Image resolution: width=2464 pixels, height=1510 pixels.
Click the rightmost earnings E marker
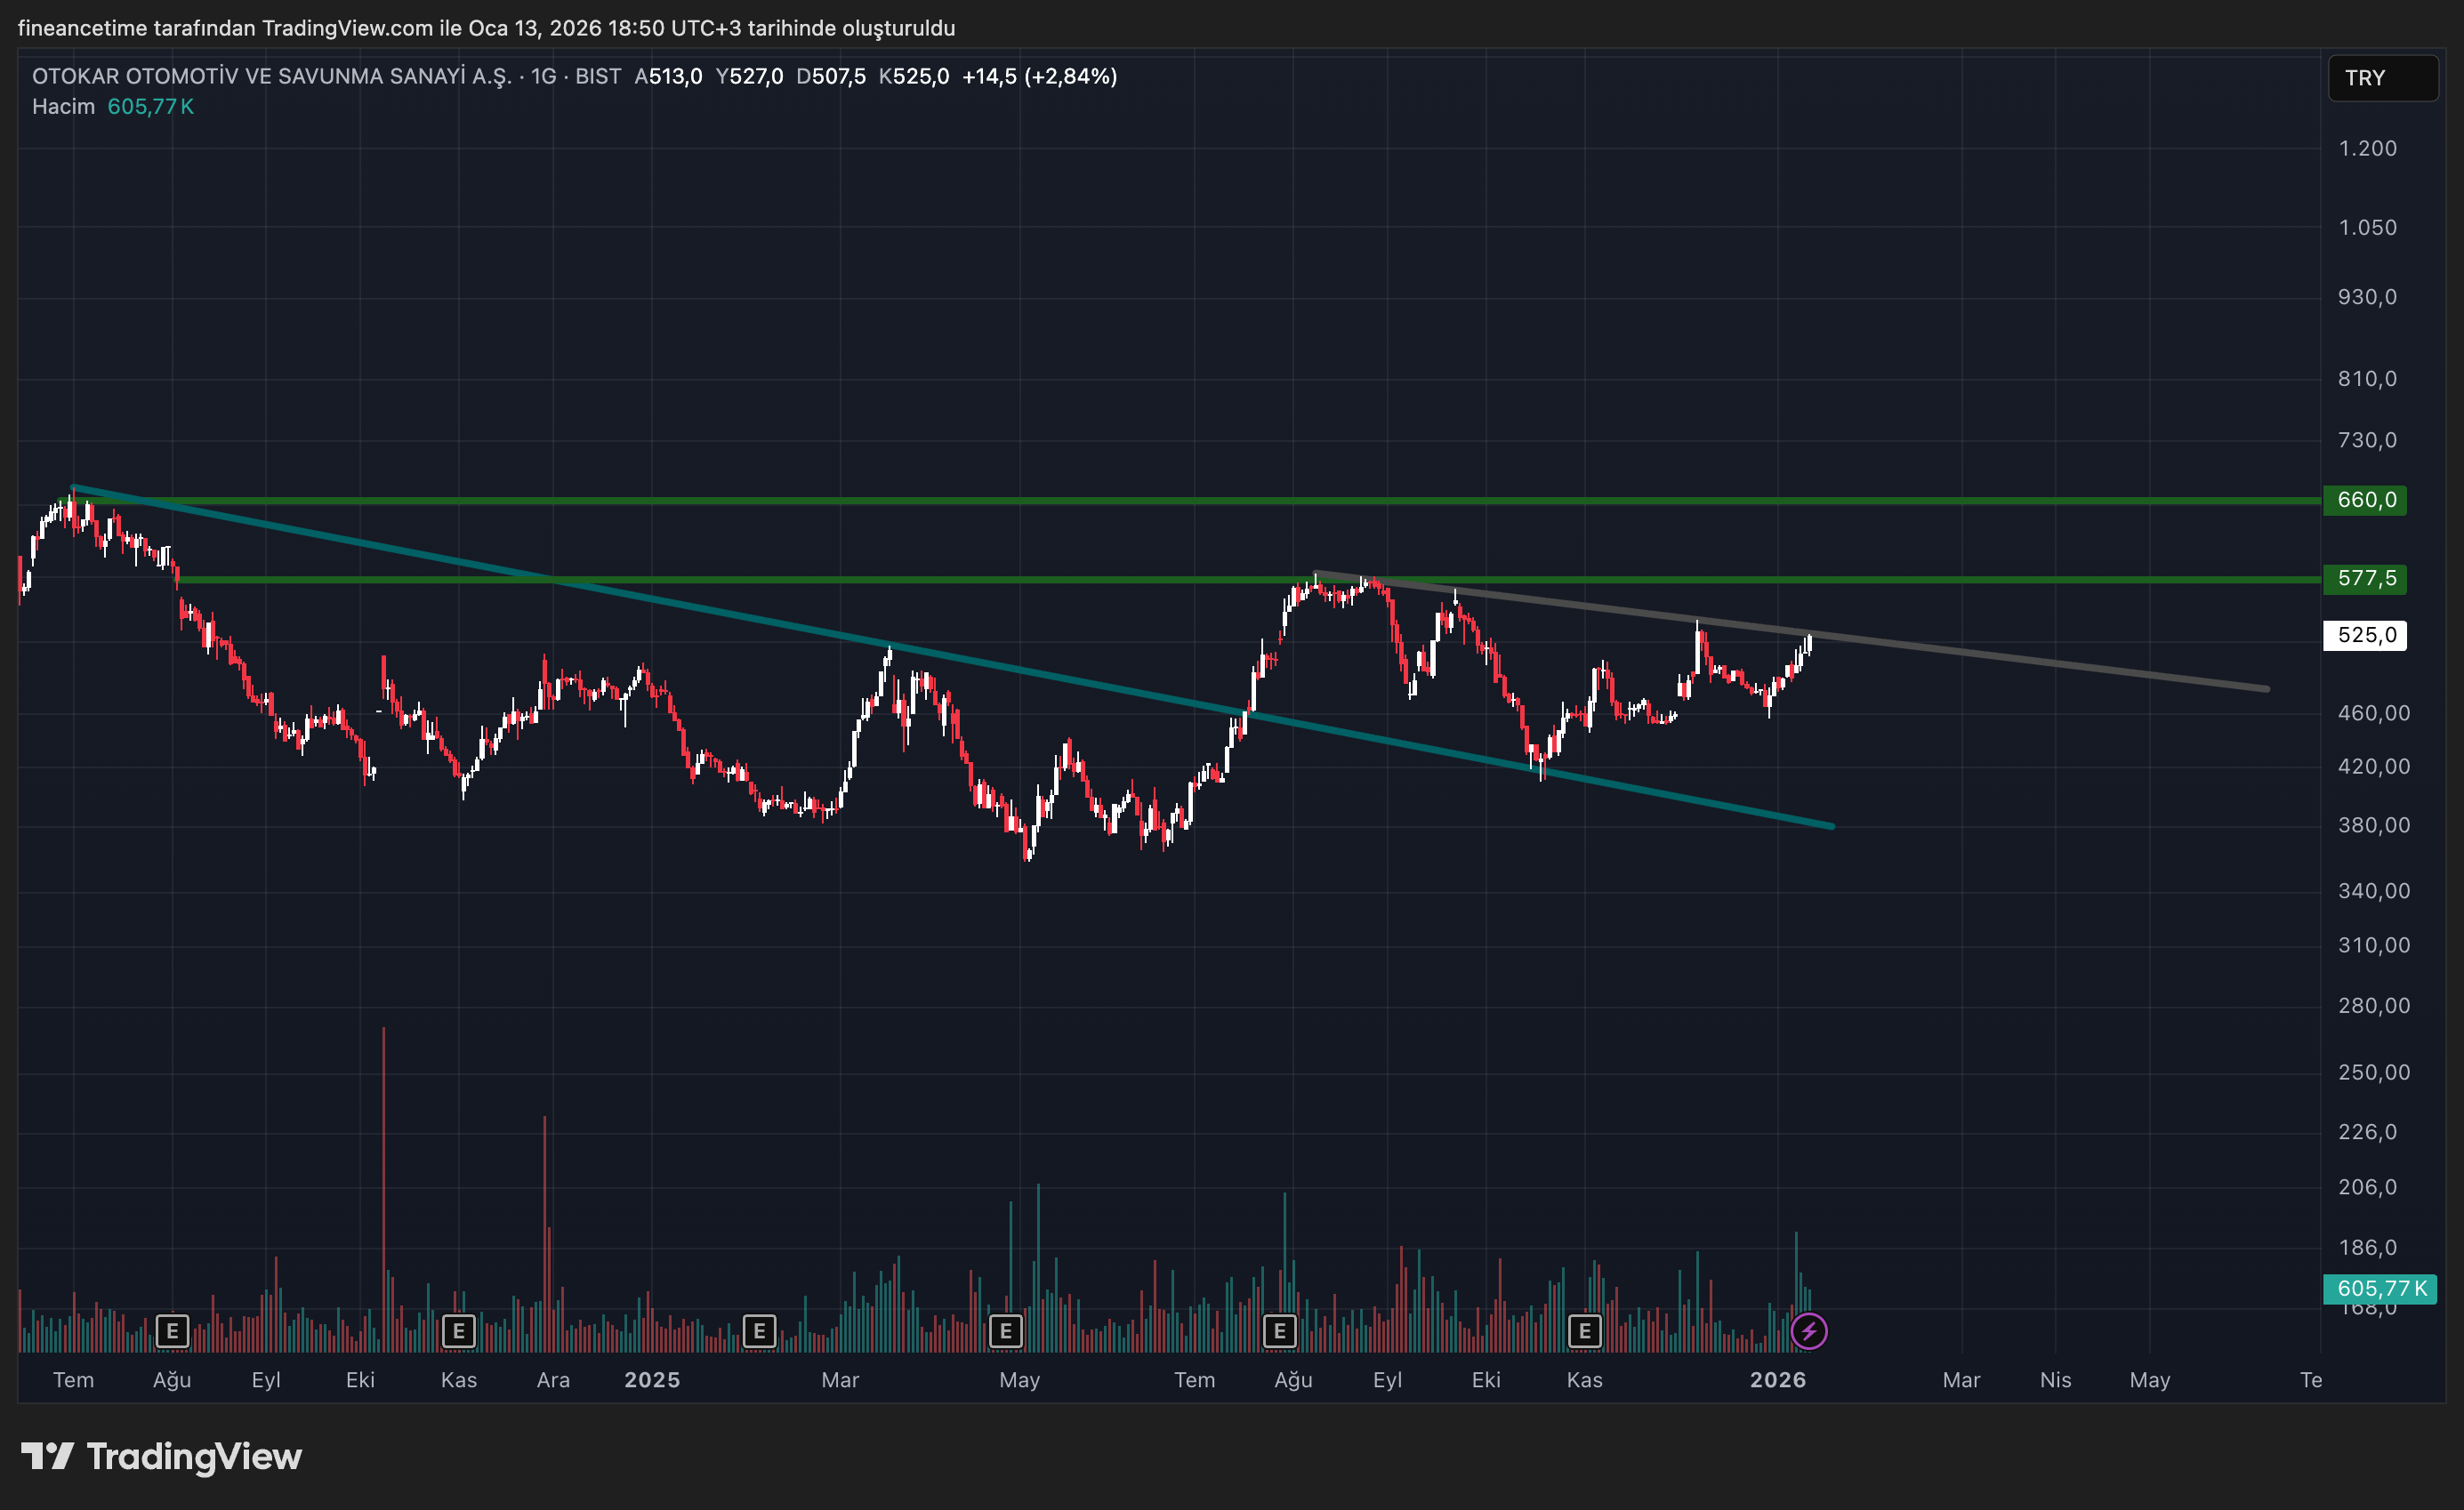(x=1584, y=1331)
